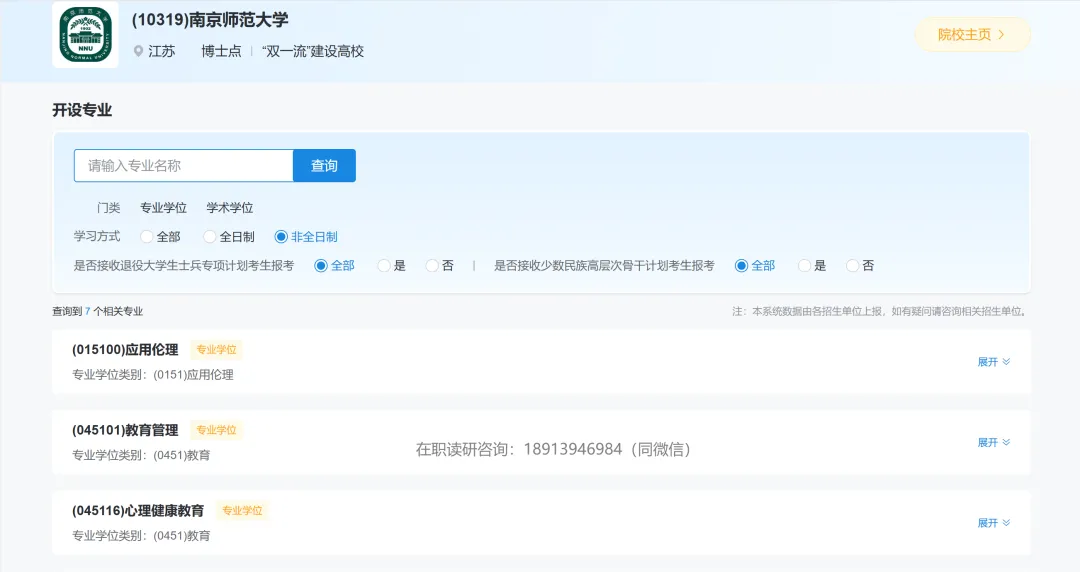Click the (045101)教育管理 major title
The height and width of the screenshot is (572, 1080).
[125, 431]
